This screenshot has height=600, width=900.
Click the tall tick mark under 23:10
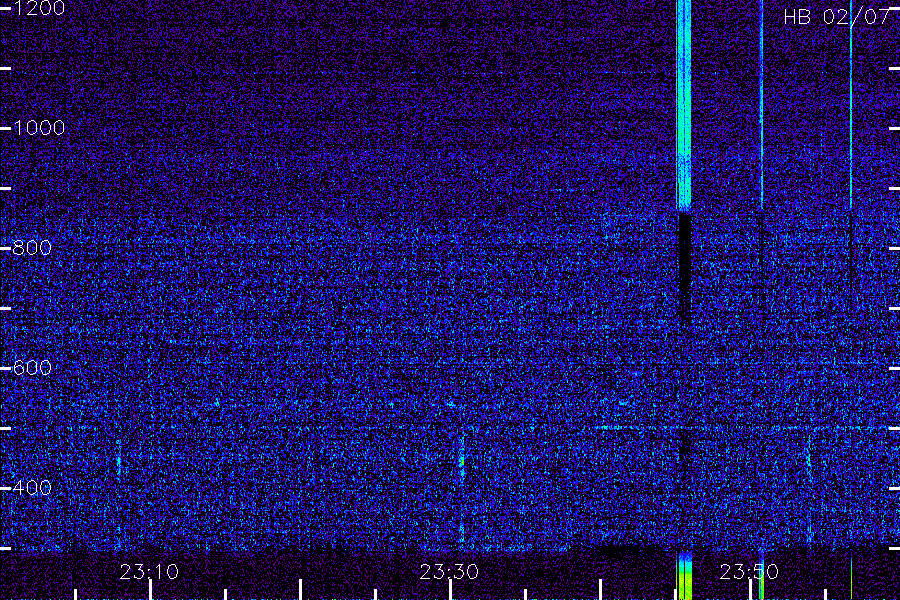[x=151, y=590]
